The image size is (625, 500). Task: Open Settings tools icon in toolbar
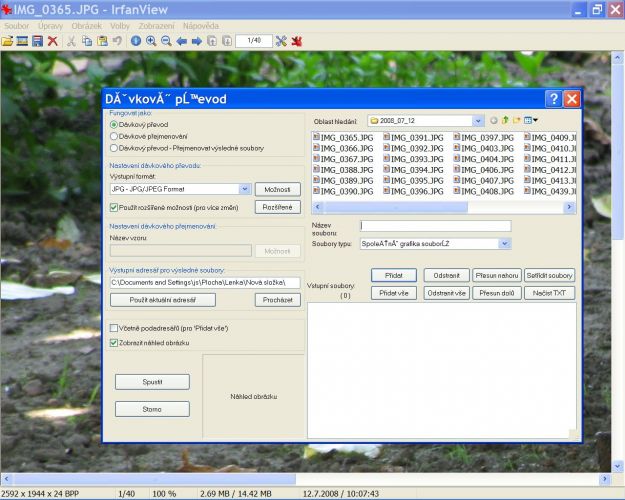pyautogui.click(x=281, y=41)
